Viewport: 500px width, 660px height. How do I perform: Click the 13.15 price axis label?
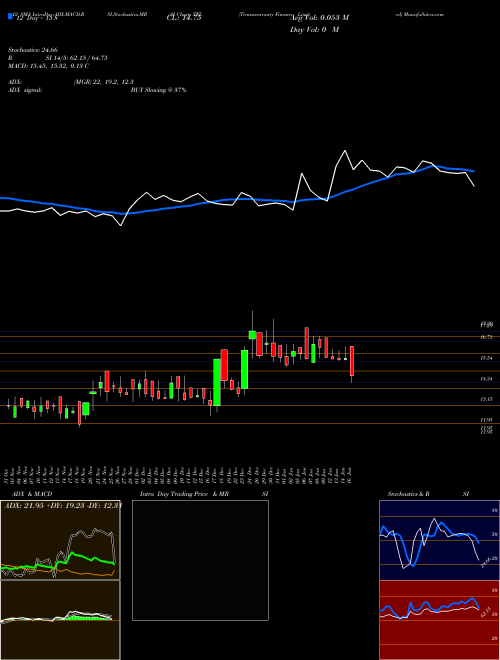[487, 399]
